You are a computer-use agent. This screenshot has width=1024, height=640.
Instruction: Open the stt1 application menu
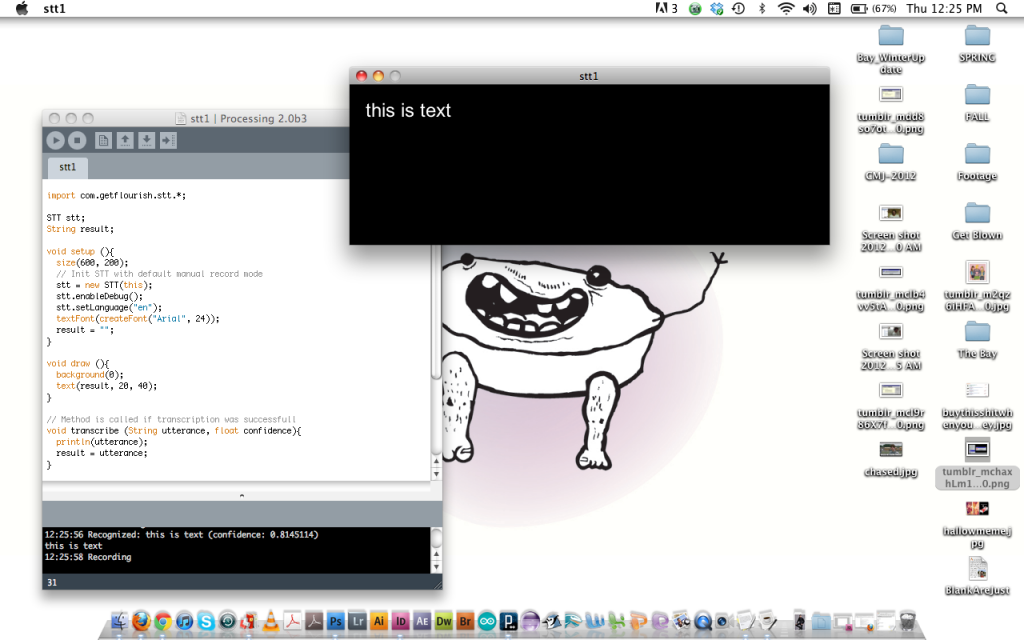54,8
